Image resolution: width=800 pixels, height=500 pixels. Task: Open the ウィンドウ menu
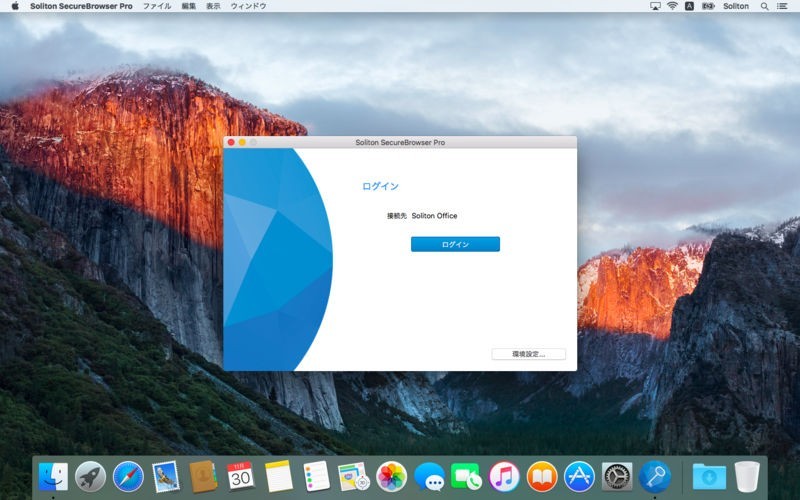248,6
